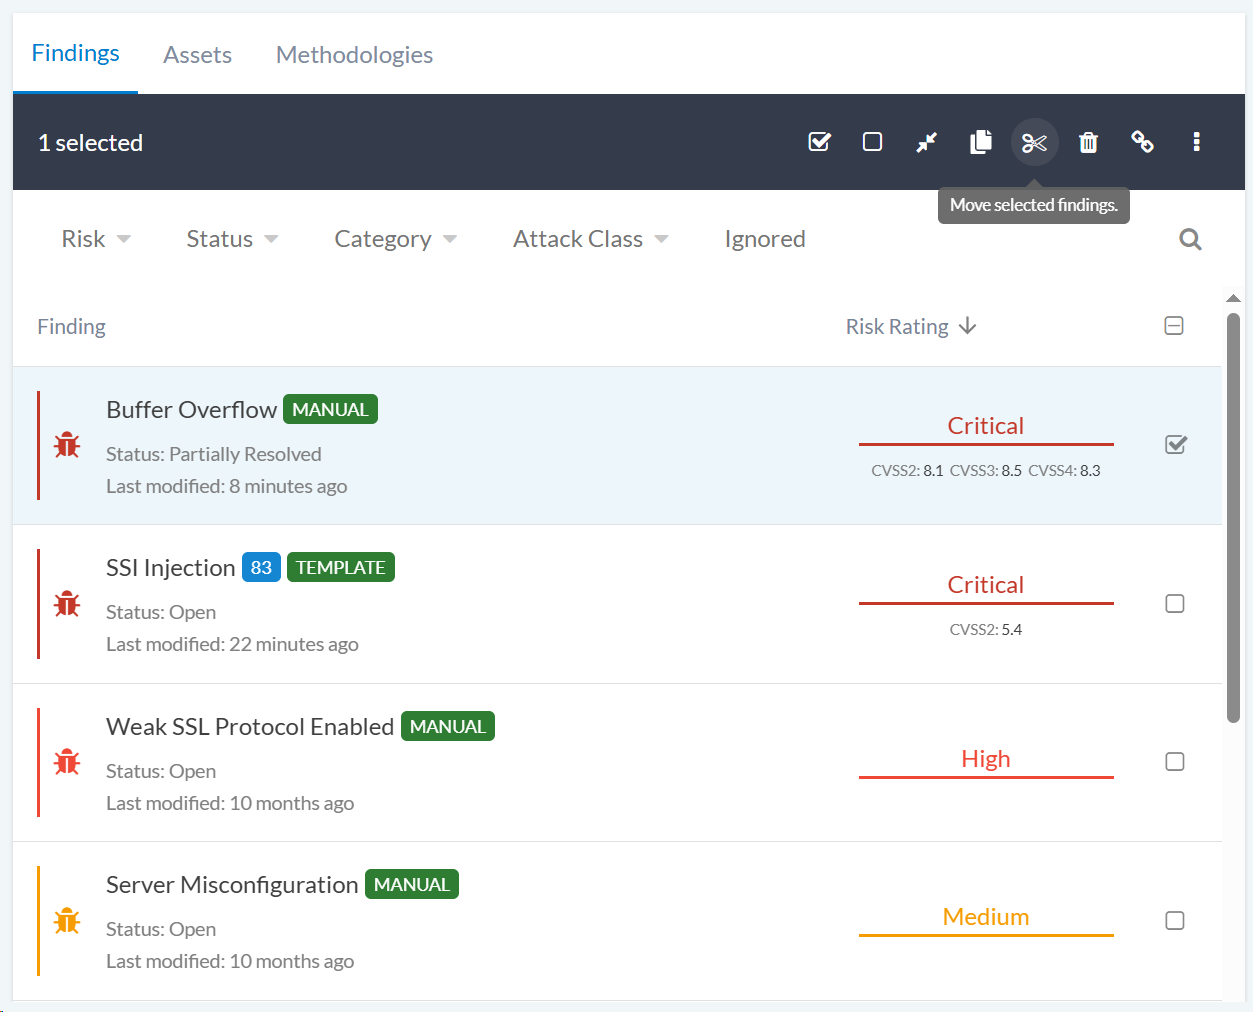Uncheck the Buffer Overflow checkbox
Image resolution: width=1253 pixels, height=1012 pixels.
1175,445
